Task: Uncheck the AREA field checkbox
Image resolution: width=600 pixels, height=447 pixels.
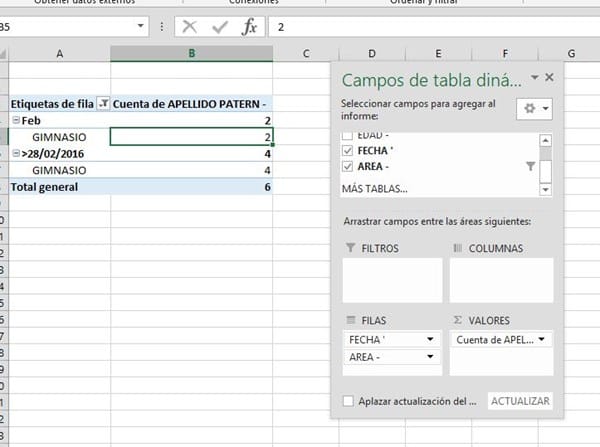Action: [347, 167]
